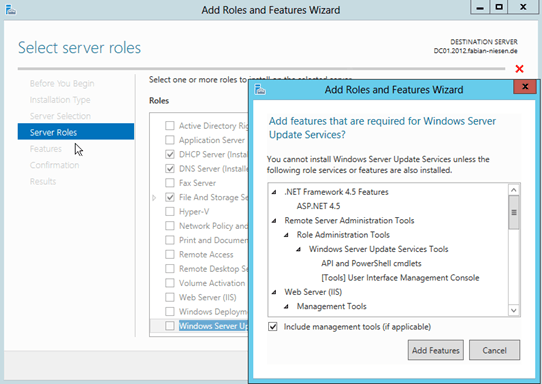Check the Application Server role checkbox

tap(170, 140)
